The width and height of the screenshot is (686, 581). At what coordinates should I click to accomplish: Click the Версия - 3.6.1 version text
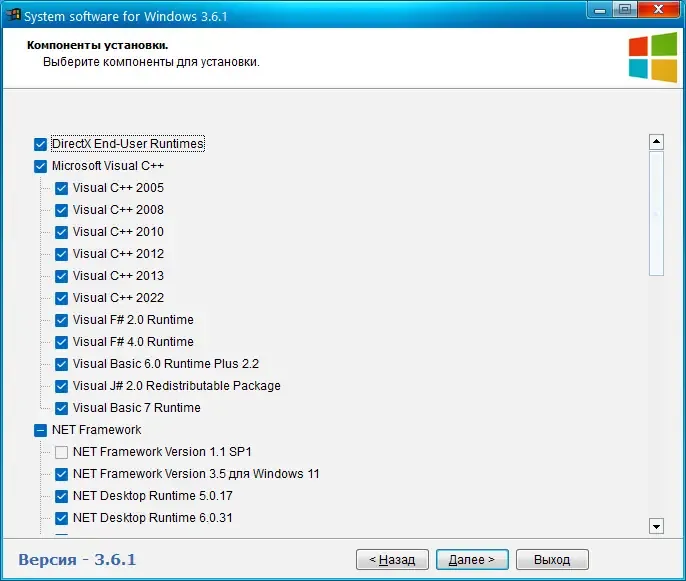pyautogui.click(x=77, y=560)
